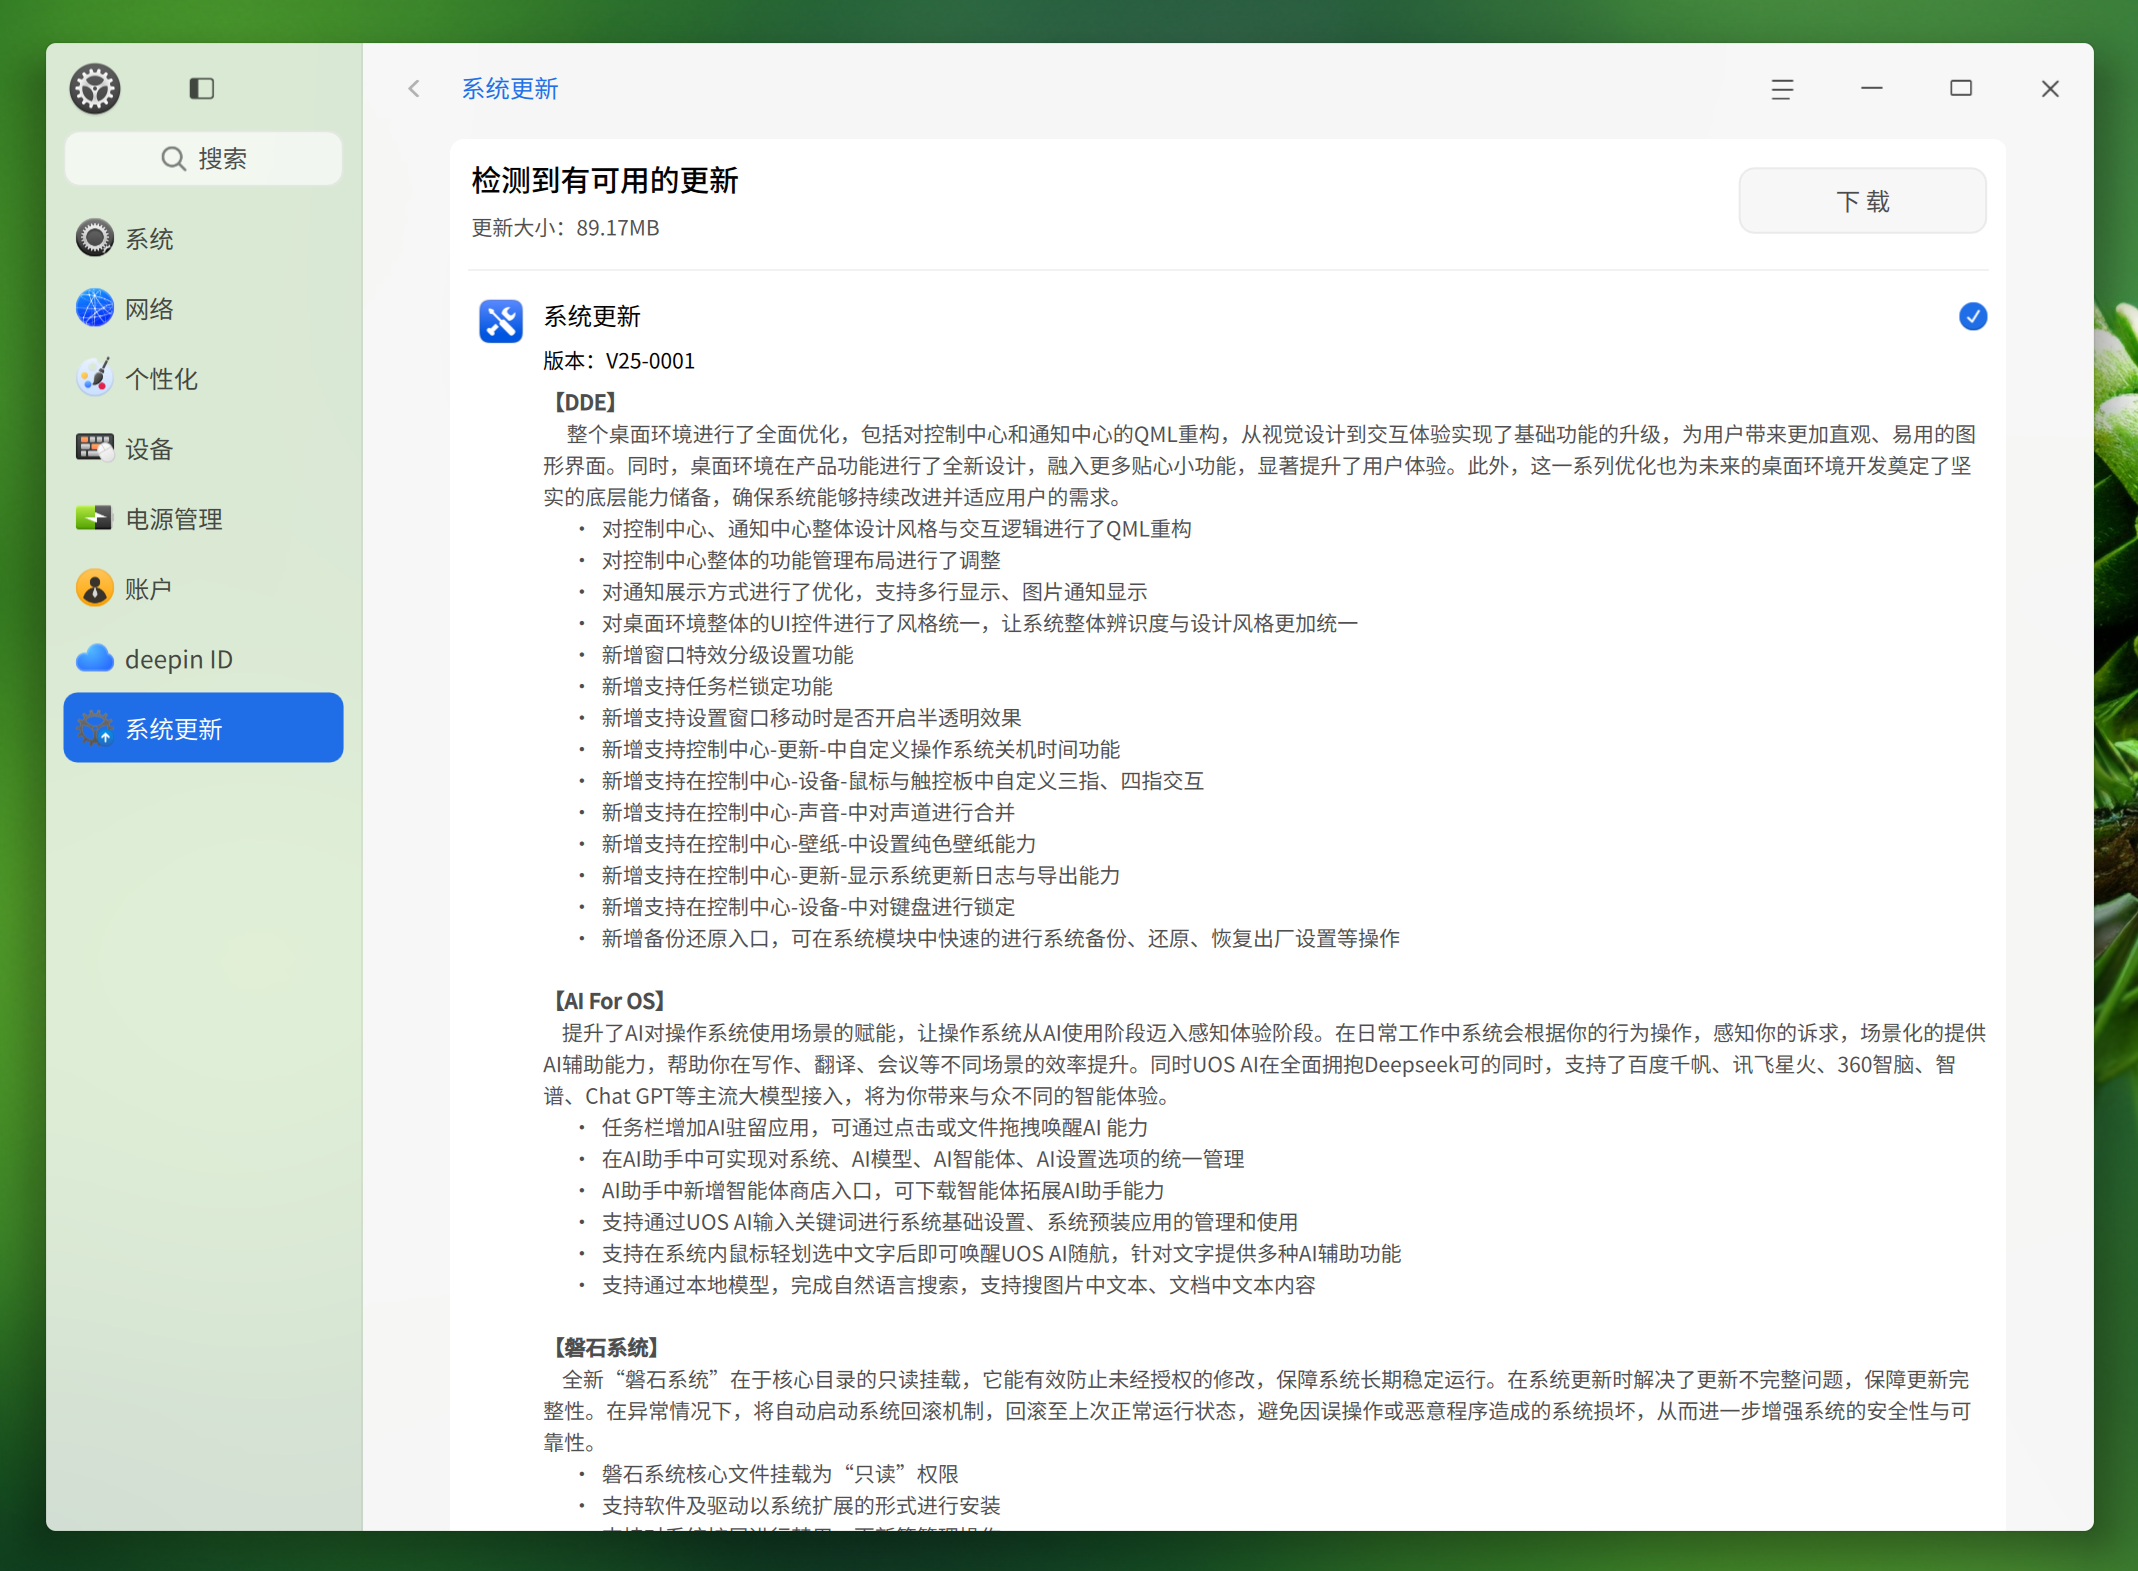Open deepin ID via its cloud icon
The height and width of the screenshot is (1571, 2138).
[x=95, y=658]
